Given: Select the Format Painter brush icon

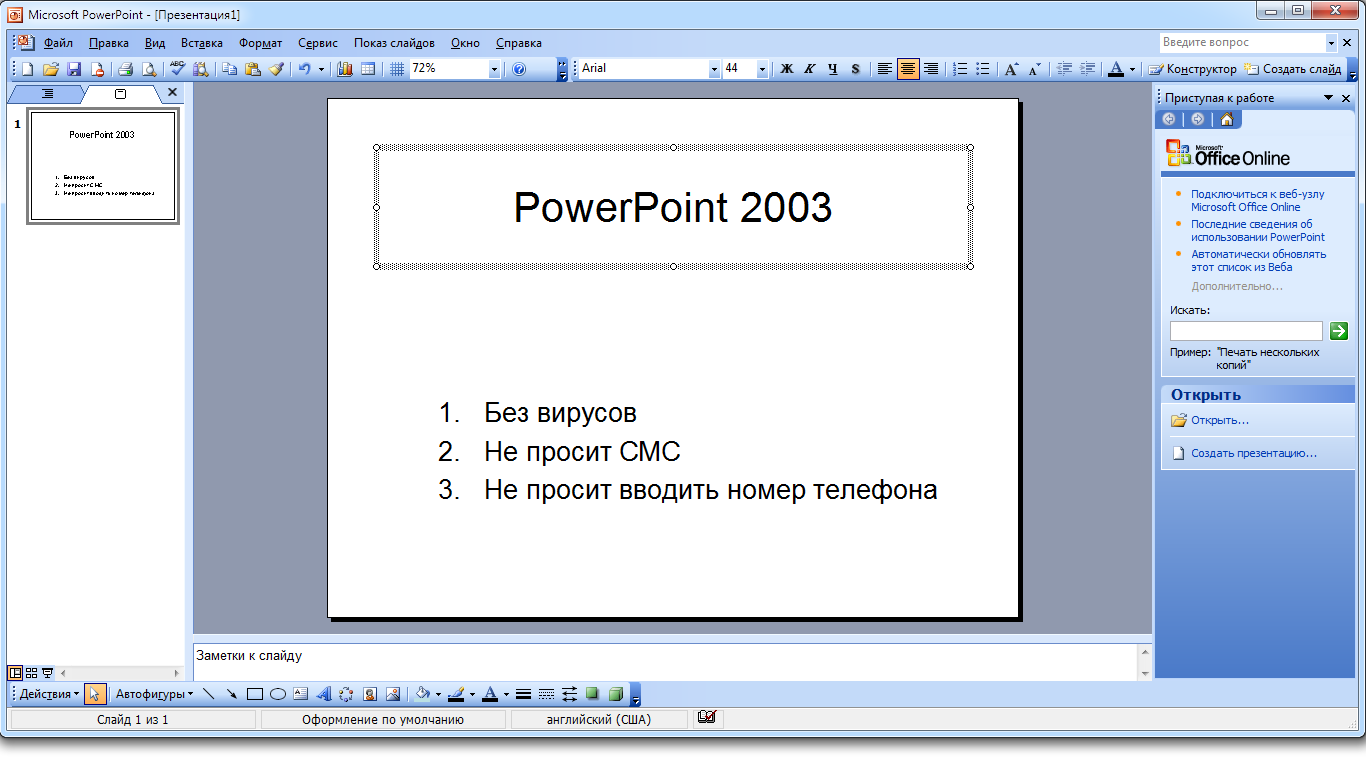Looking at the screenshot, I should (276, 69).
